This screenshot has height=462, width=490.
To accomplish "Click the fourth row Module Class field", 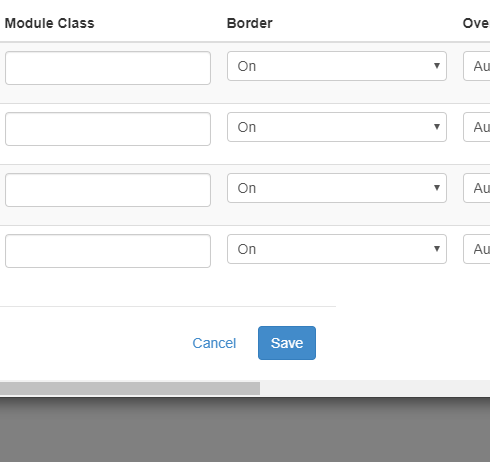I will (x=108, y=251).
